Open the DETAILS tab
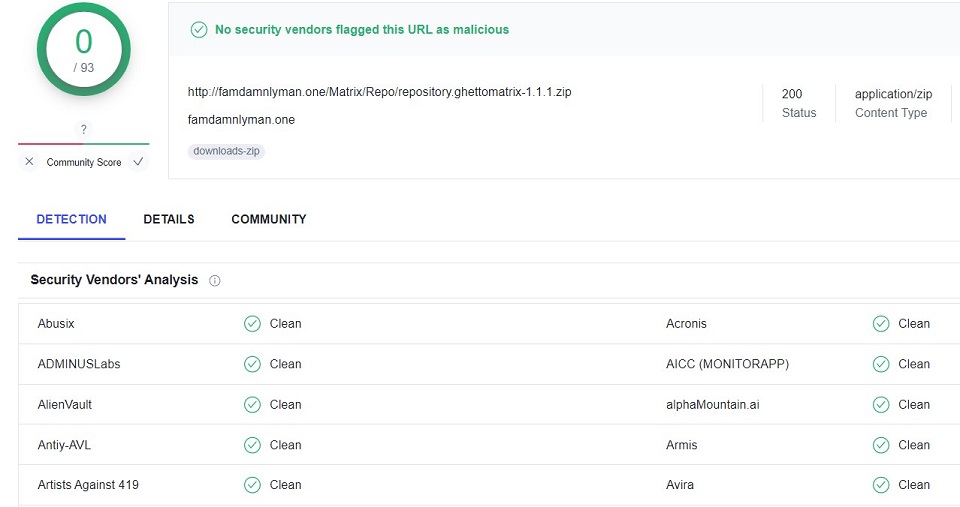This screenshot has height=507, width=960. pyautogui.click(x=169, y=219)
